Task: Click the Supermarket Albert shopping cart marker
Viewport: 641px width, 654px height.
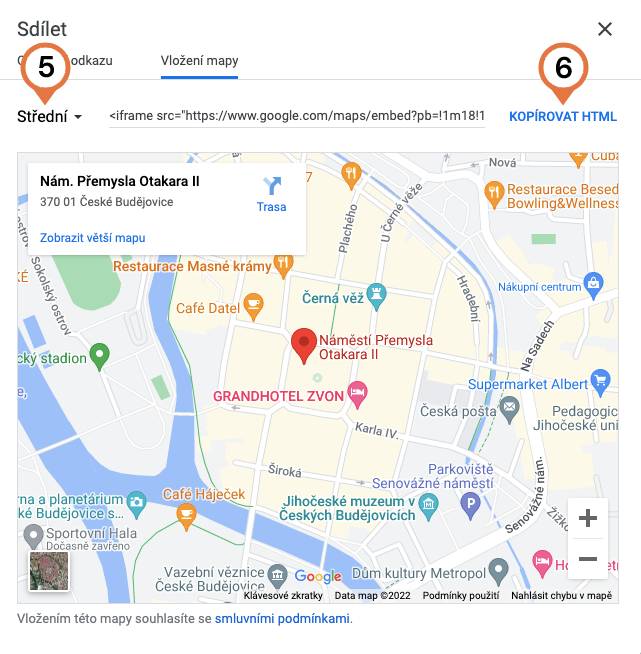Action: click(x=600, y=382)
